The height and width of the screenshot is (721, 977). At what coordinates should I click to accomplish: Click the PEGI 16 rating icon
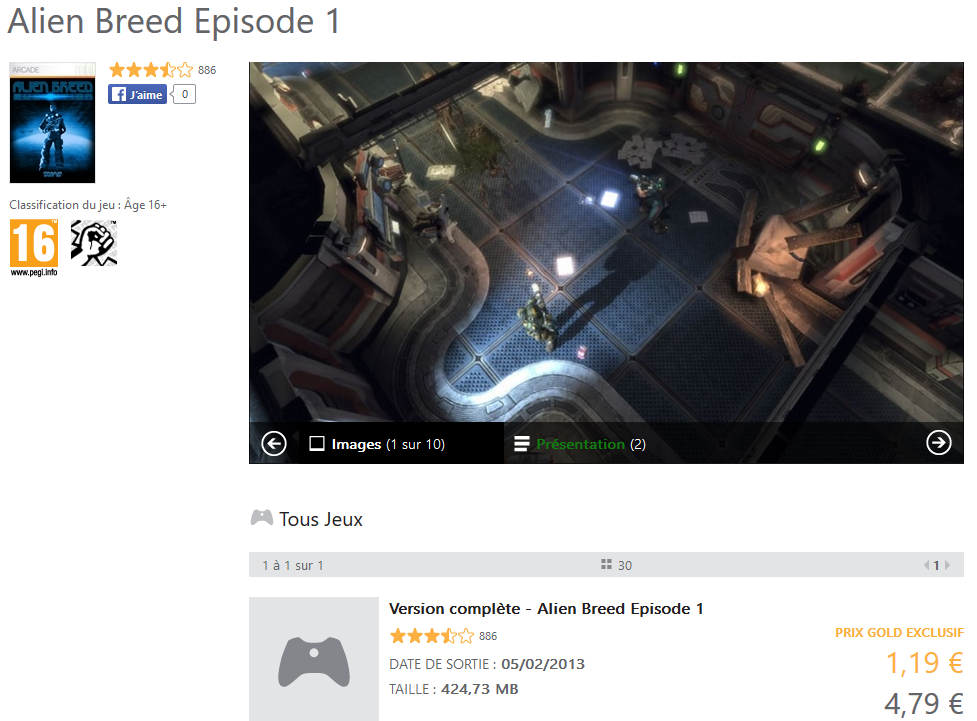pyautogui.click(x=34, y=247)
